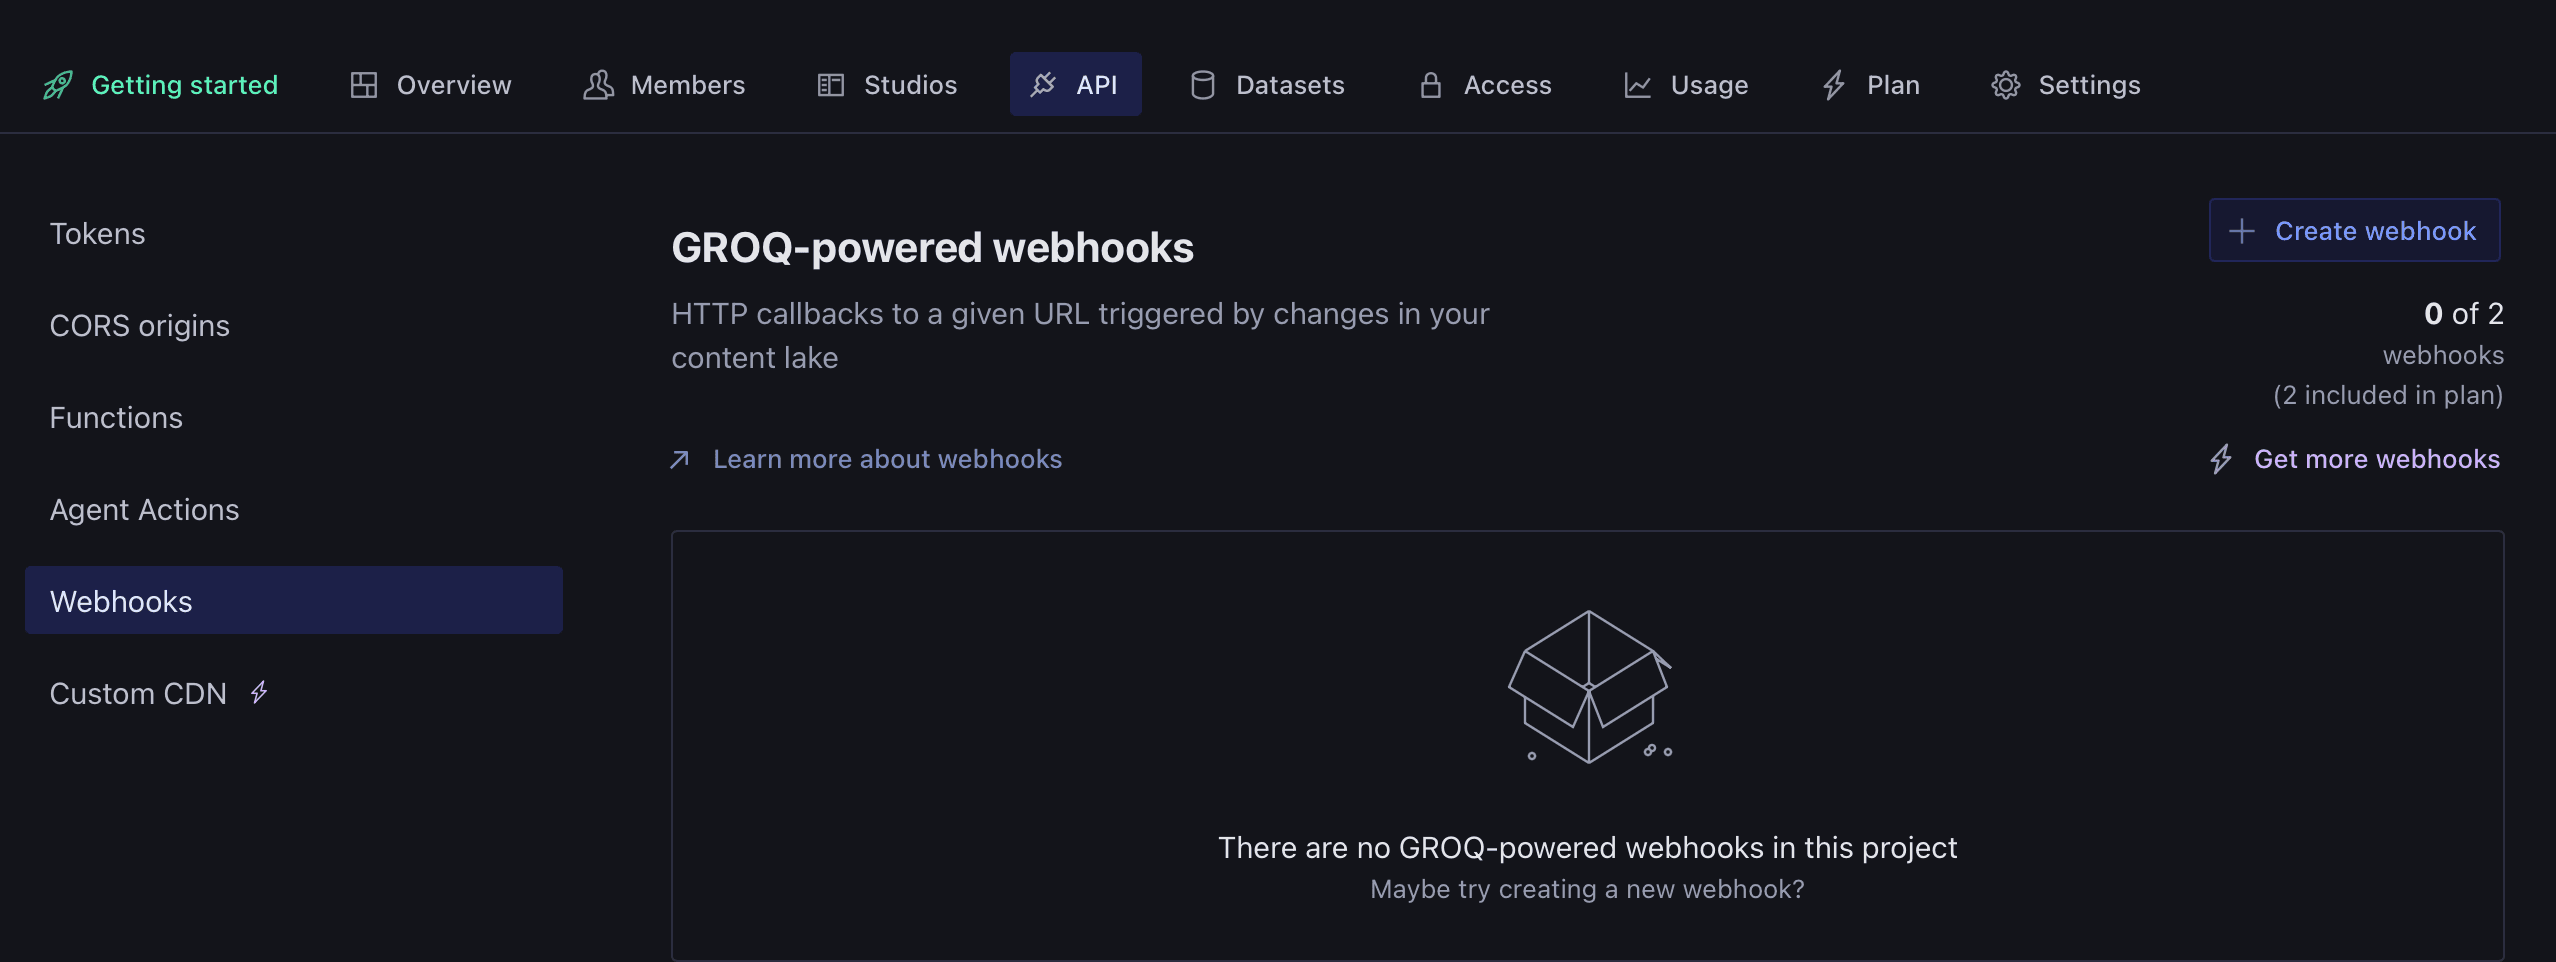Click the Usage chart icon

click(x=1637, y=85)
